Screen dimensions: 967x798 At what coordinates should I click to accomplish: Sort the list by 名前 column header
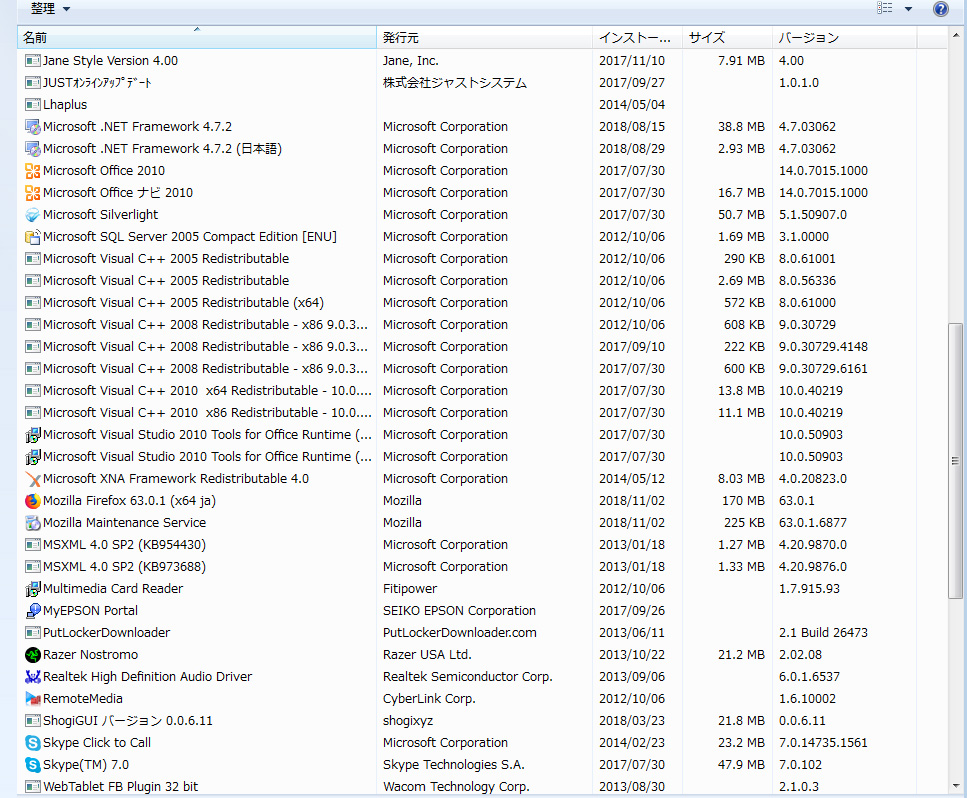tap(196, 38)
